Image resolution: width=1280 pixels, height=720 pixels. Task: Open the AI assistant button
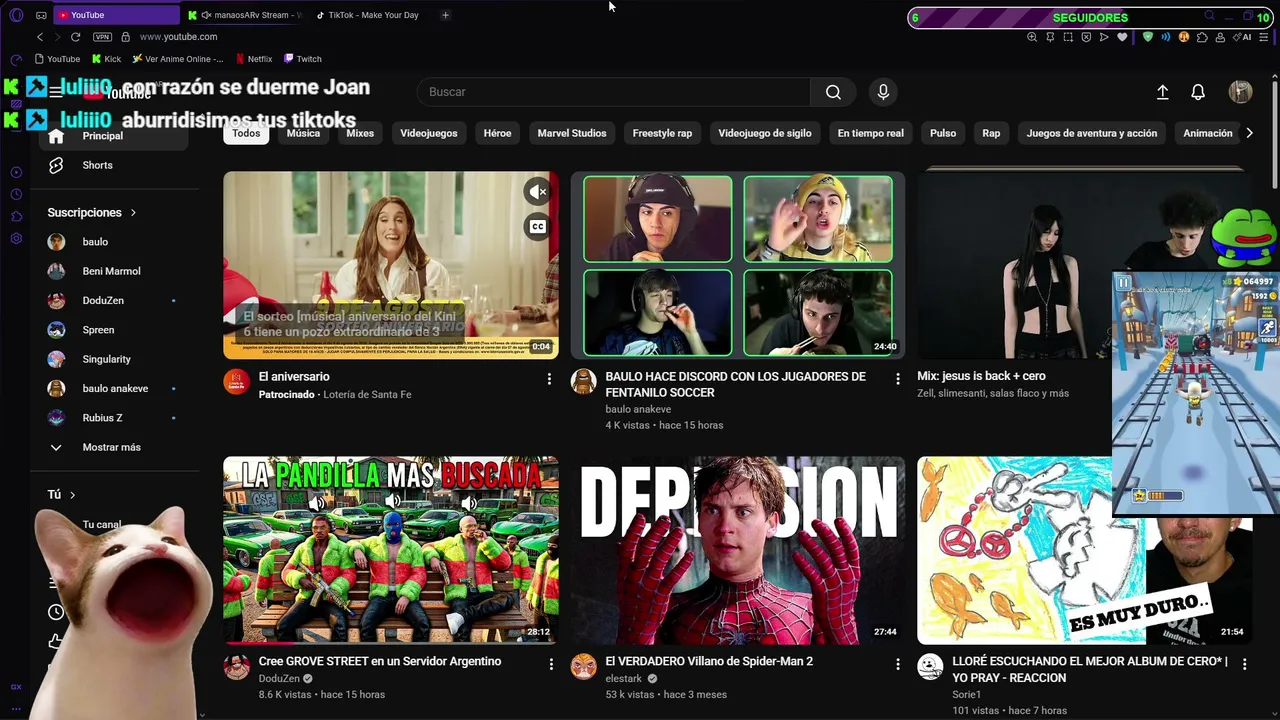(1244, 37)
